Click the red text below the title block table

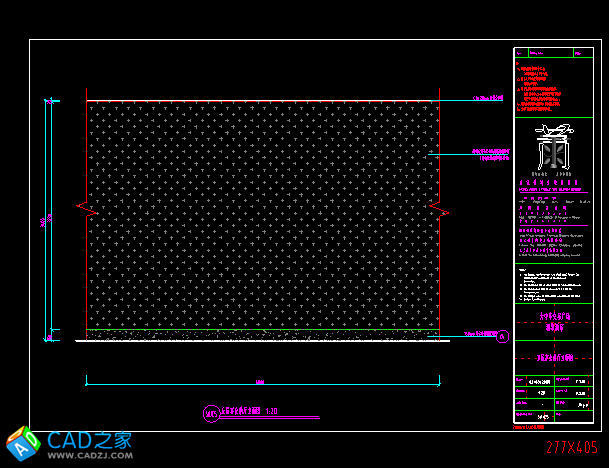click(x=533, y=427)
